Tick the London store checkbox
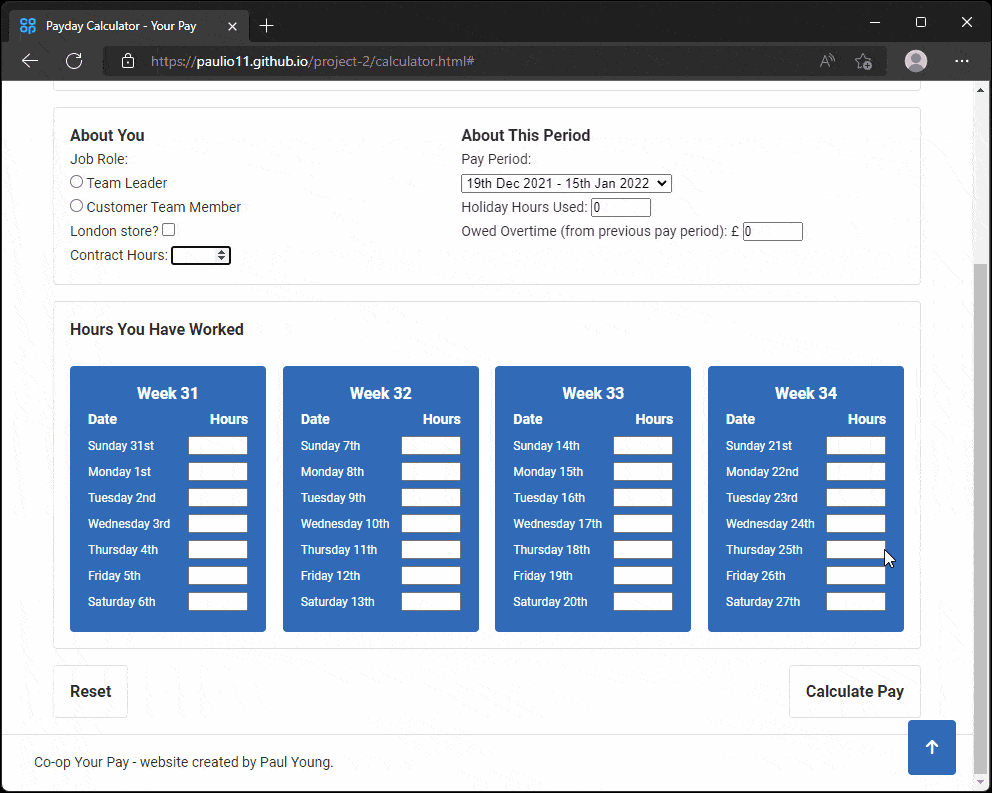The height and width of the screenshot is (793, 992). tap(169, 230)
